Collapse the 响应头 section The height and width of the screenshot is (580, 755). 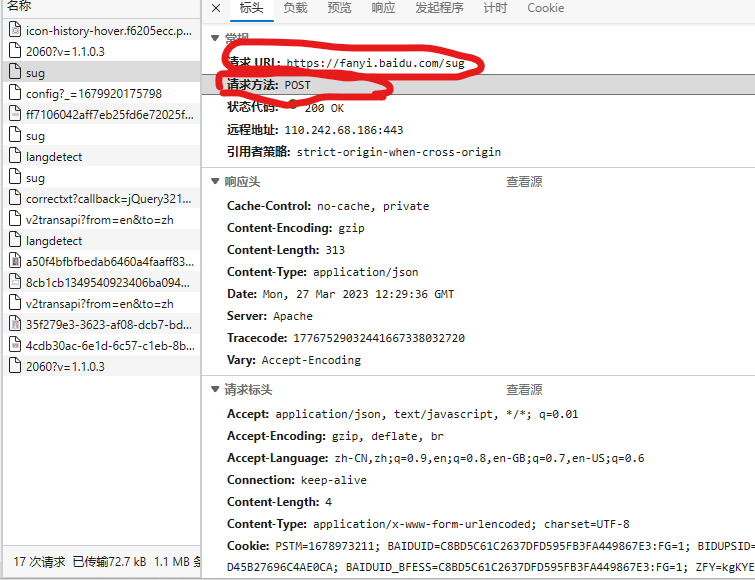click(x=215, y=181)
